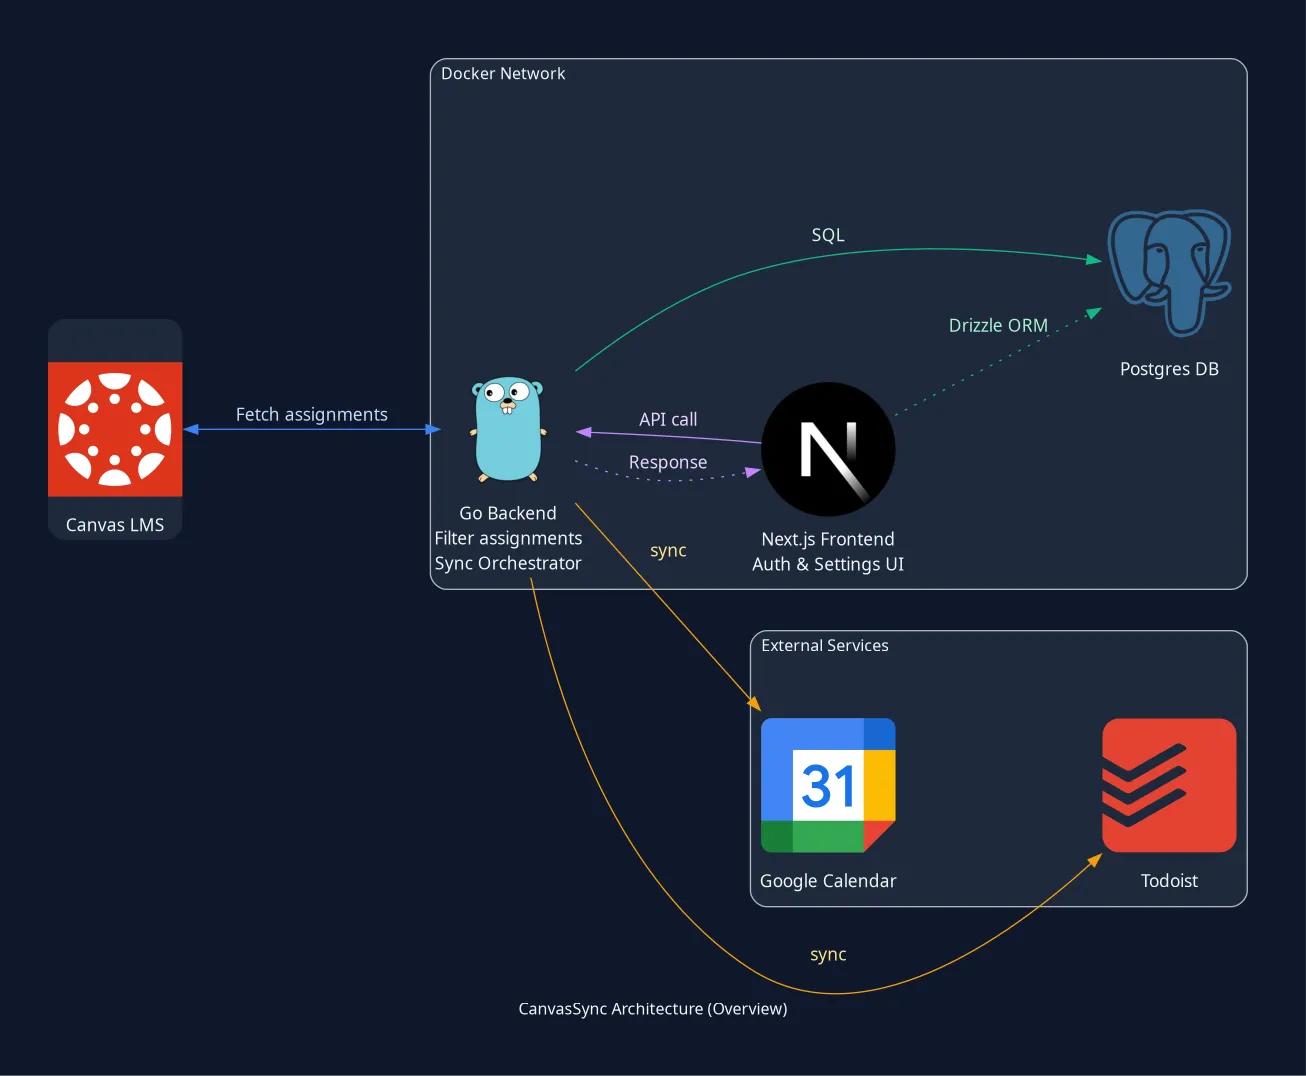Select the 'Canvas LMS' text label
The image size is (1306, 1076).
[115, 525]
